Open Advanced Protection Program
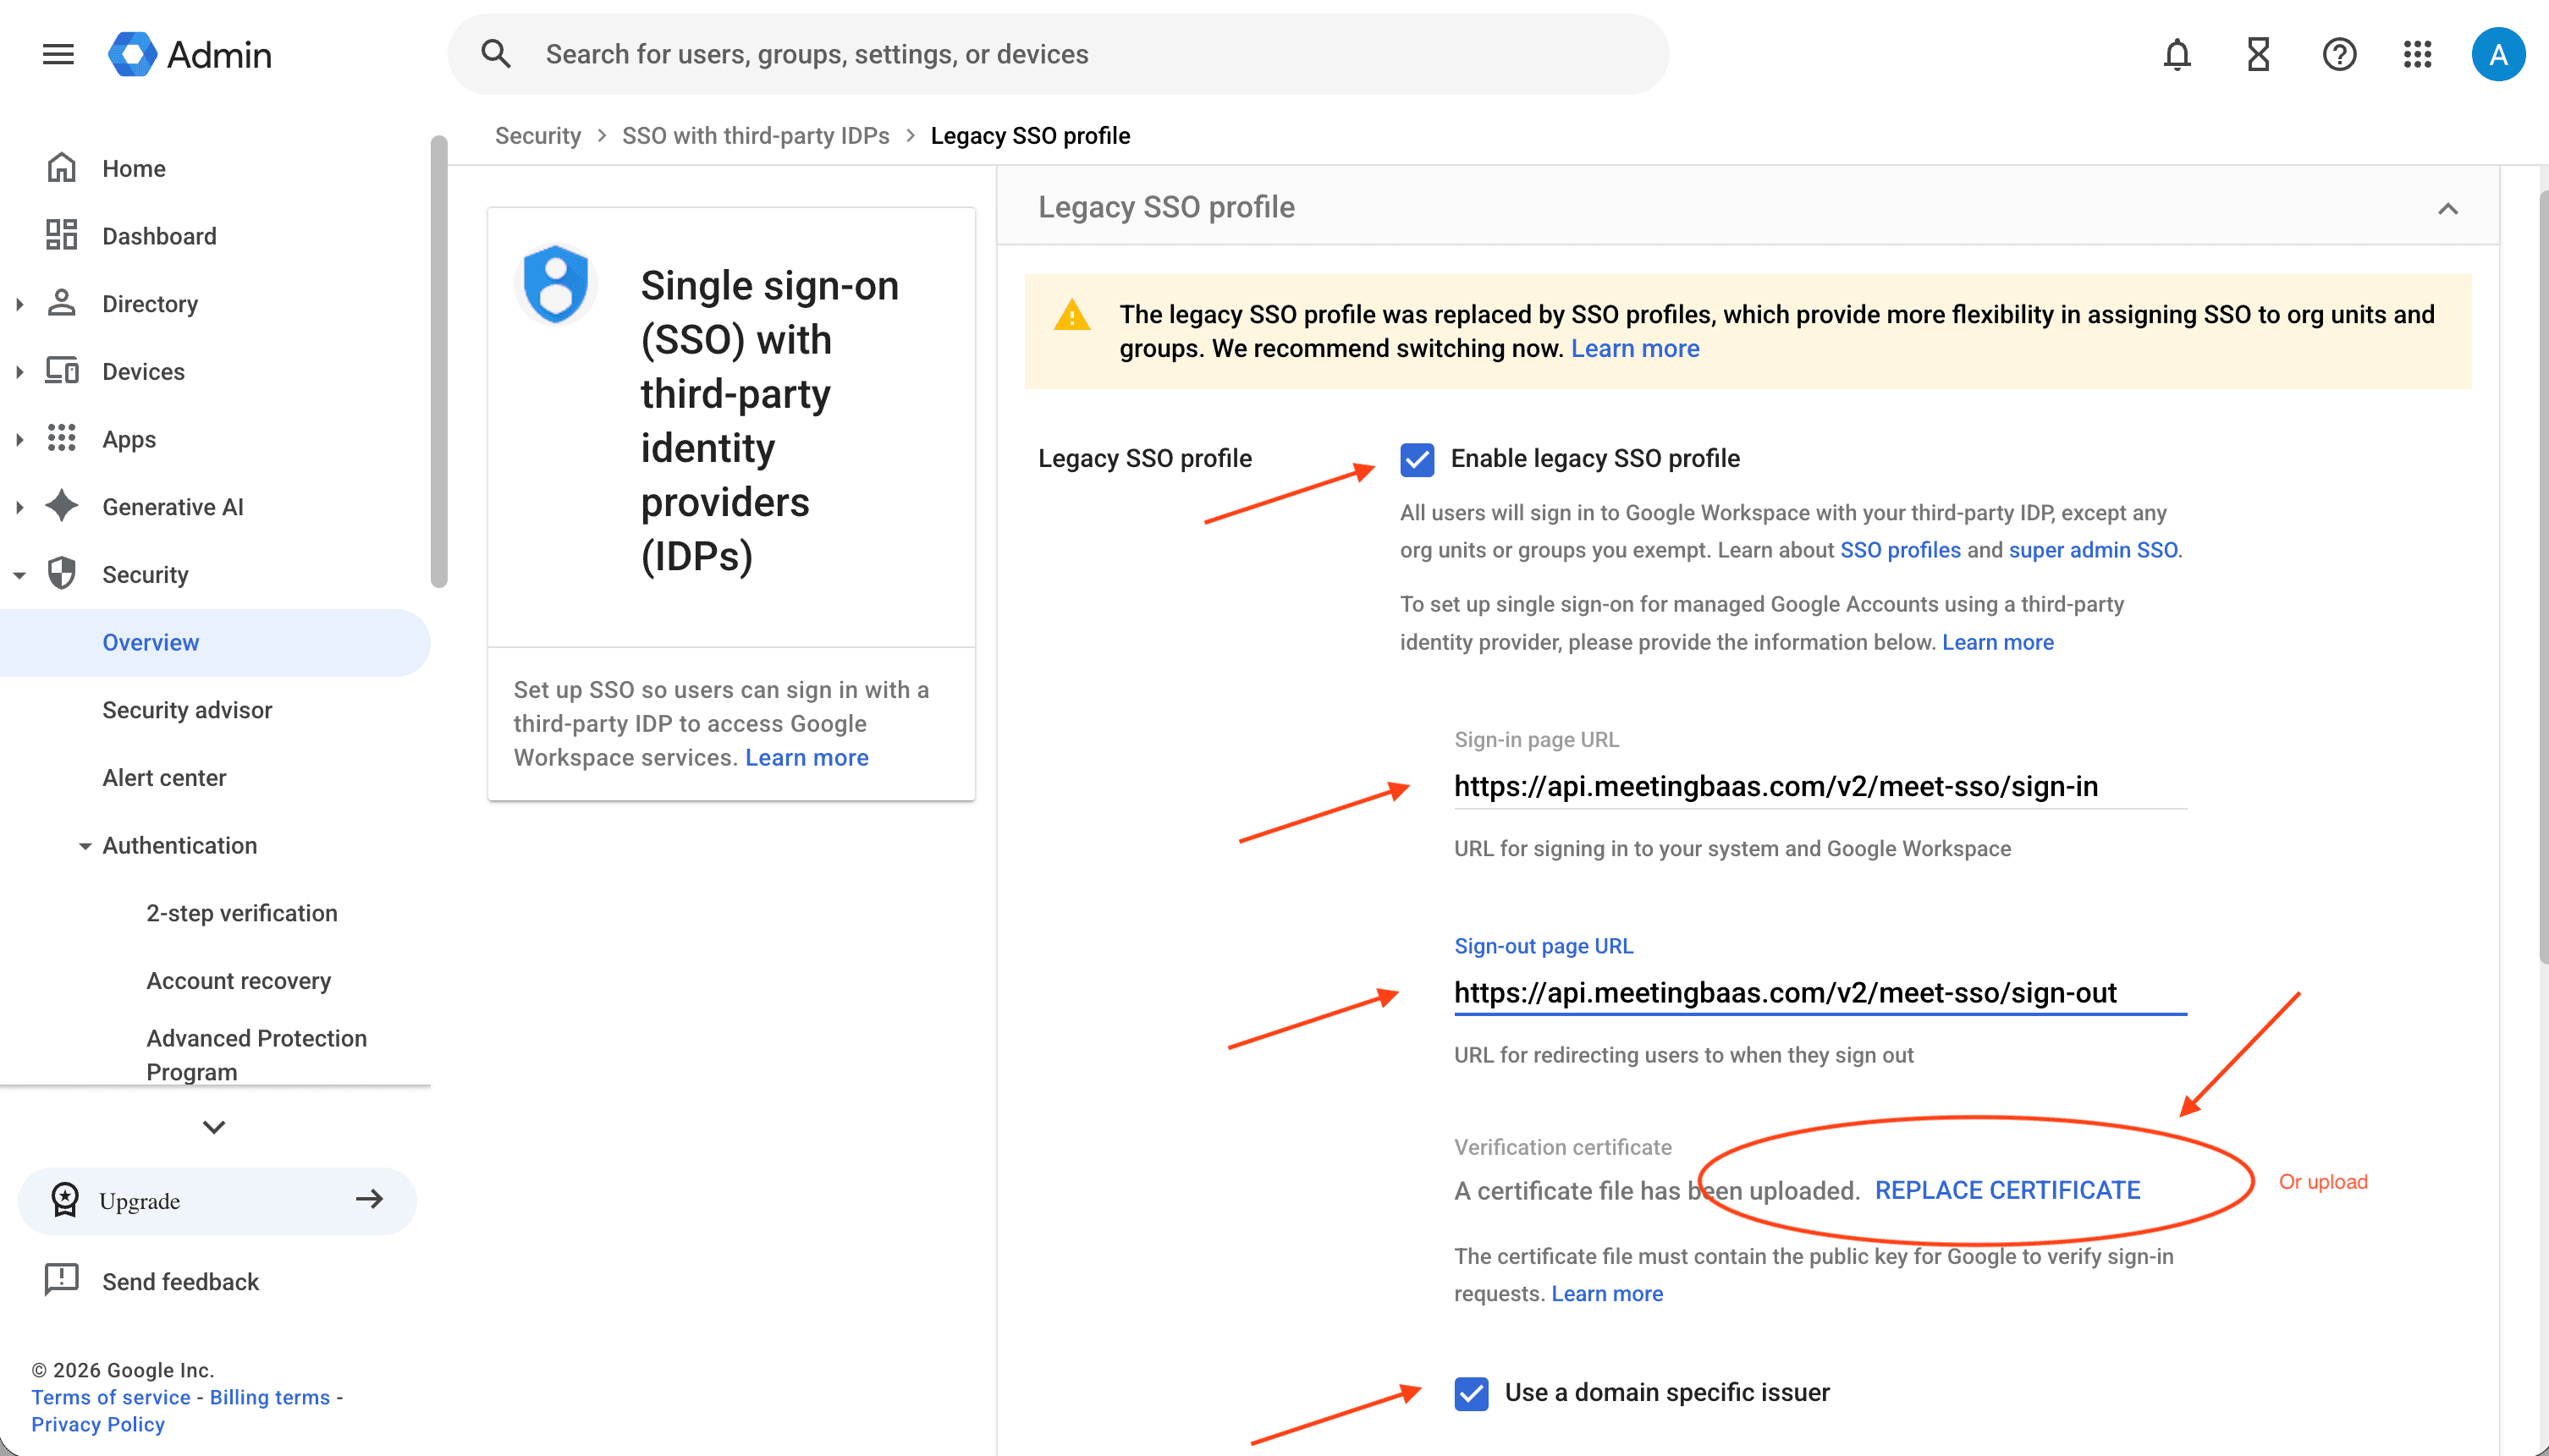The height and width of the screenshot is (1456, 2549). [x=257, y=1054]
